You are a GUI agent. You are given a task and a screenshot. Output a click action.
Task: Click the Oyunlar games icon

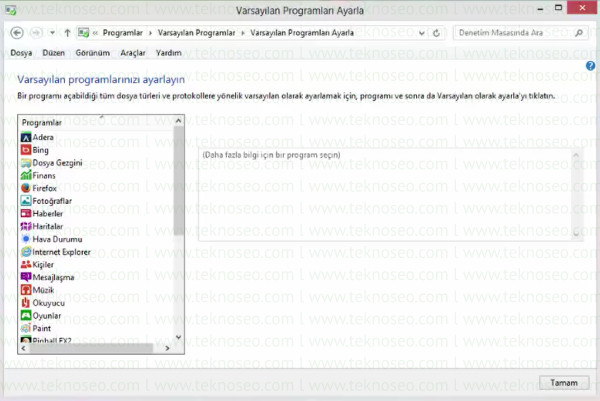(x=26, y=316)
